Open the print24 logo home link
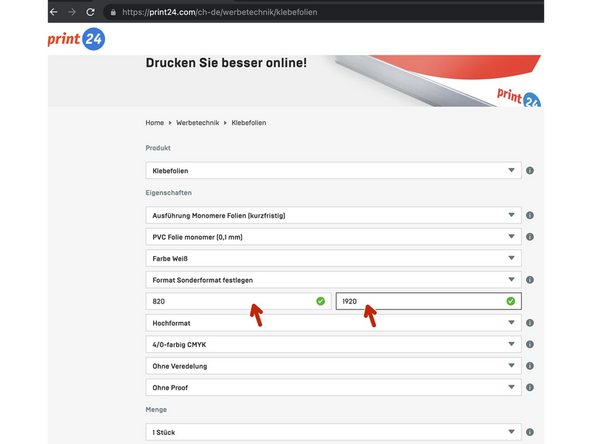The image size is (592, 444). pos(76,39)
